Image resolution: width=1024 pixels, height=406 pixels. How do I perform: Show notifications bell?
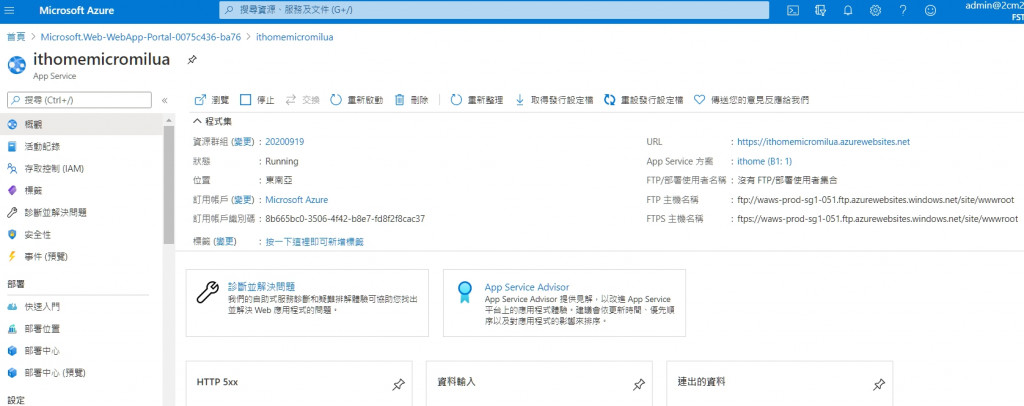pyautogui.click(x=848, y=10)
